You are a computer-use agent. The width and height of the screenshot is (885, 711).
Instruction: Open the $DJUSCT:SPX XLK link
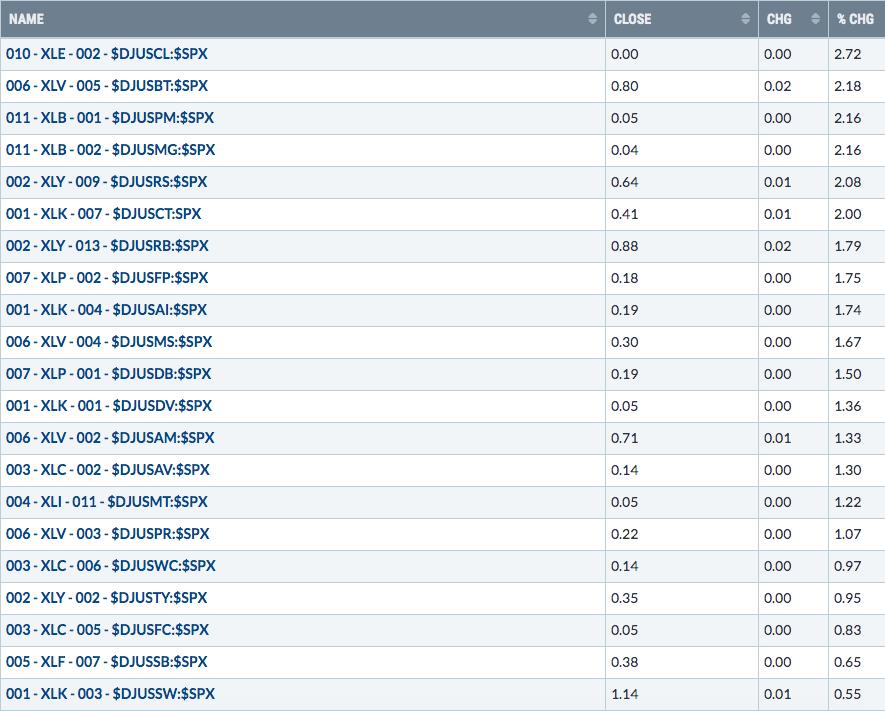103,214
